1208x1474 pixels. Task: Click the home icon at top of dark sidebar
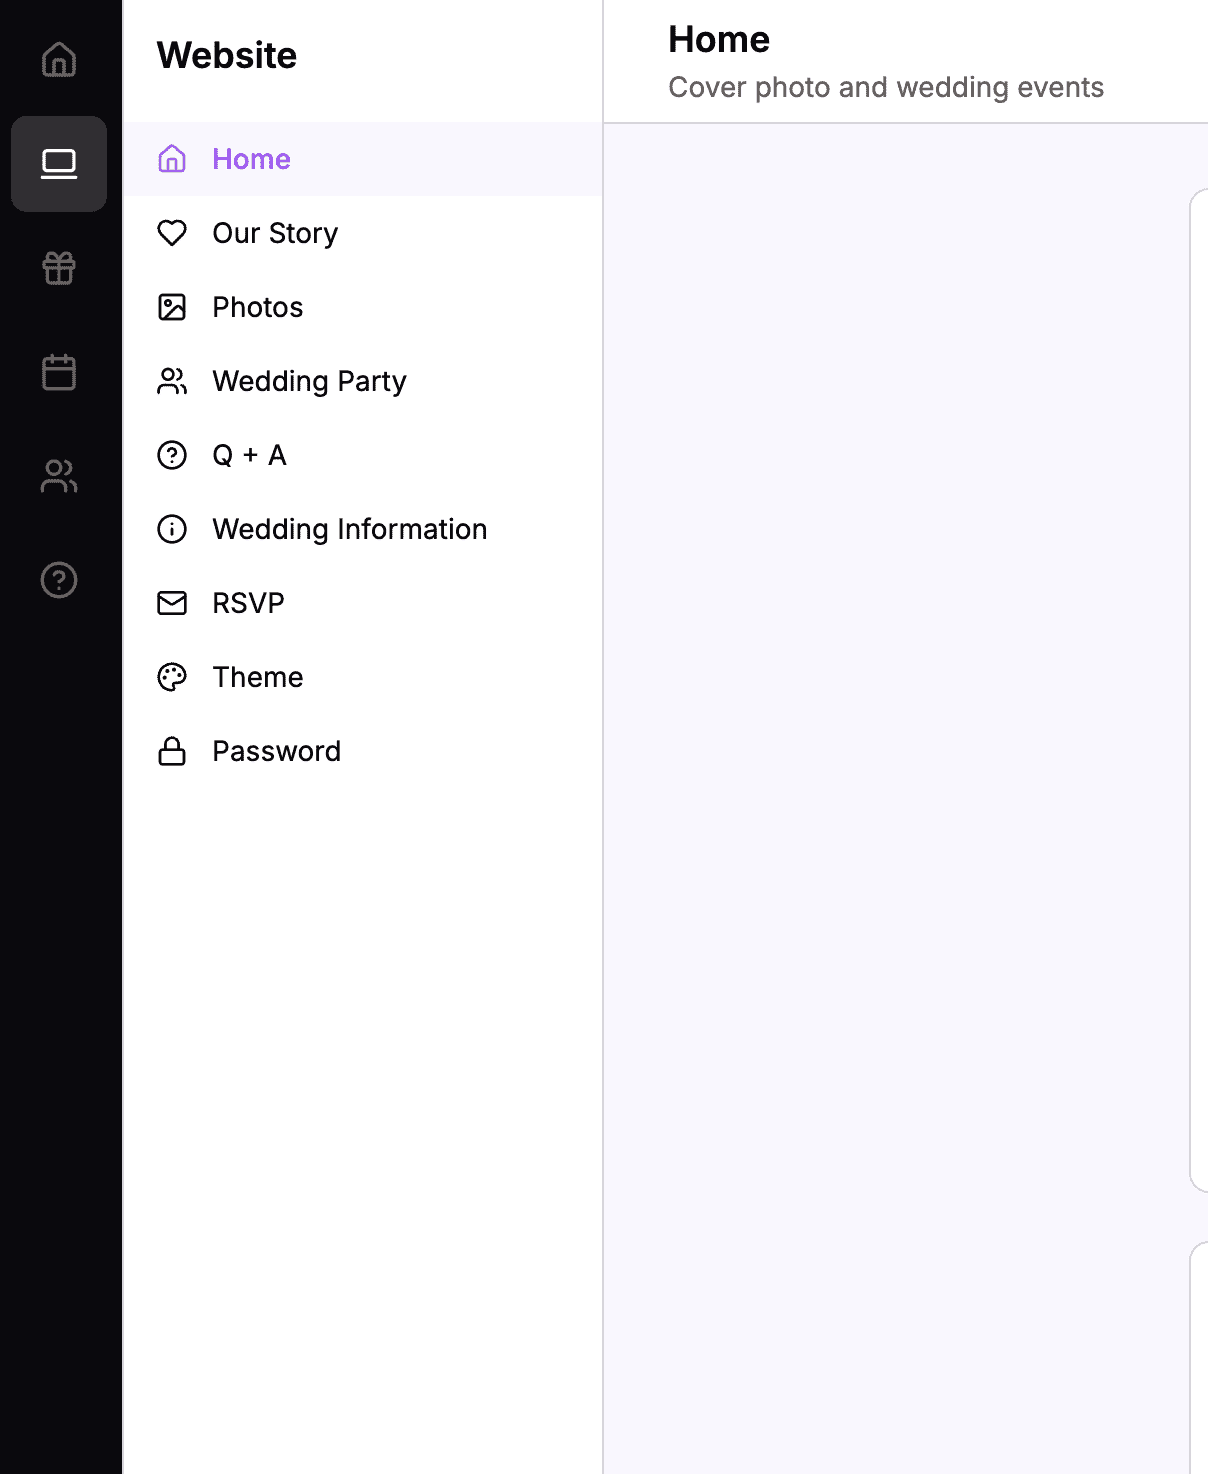[x=58, y=60]
